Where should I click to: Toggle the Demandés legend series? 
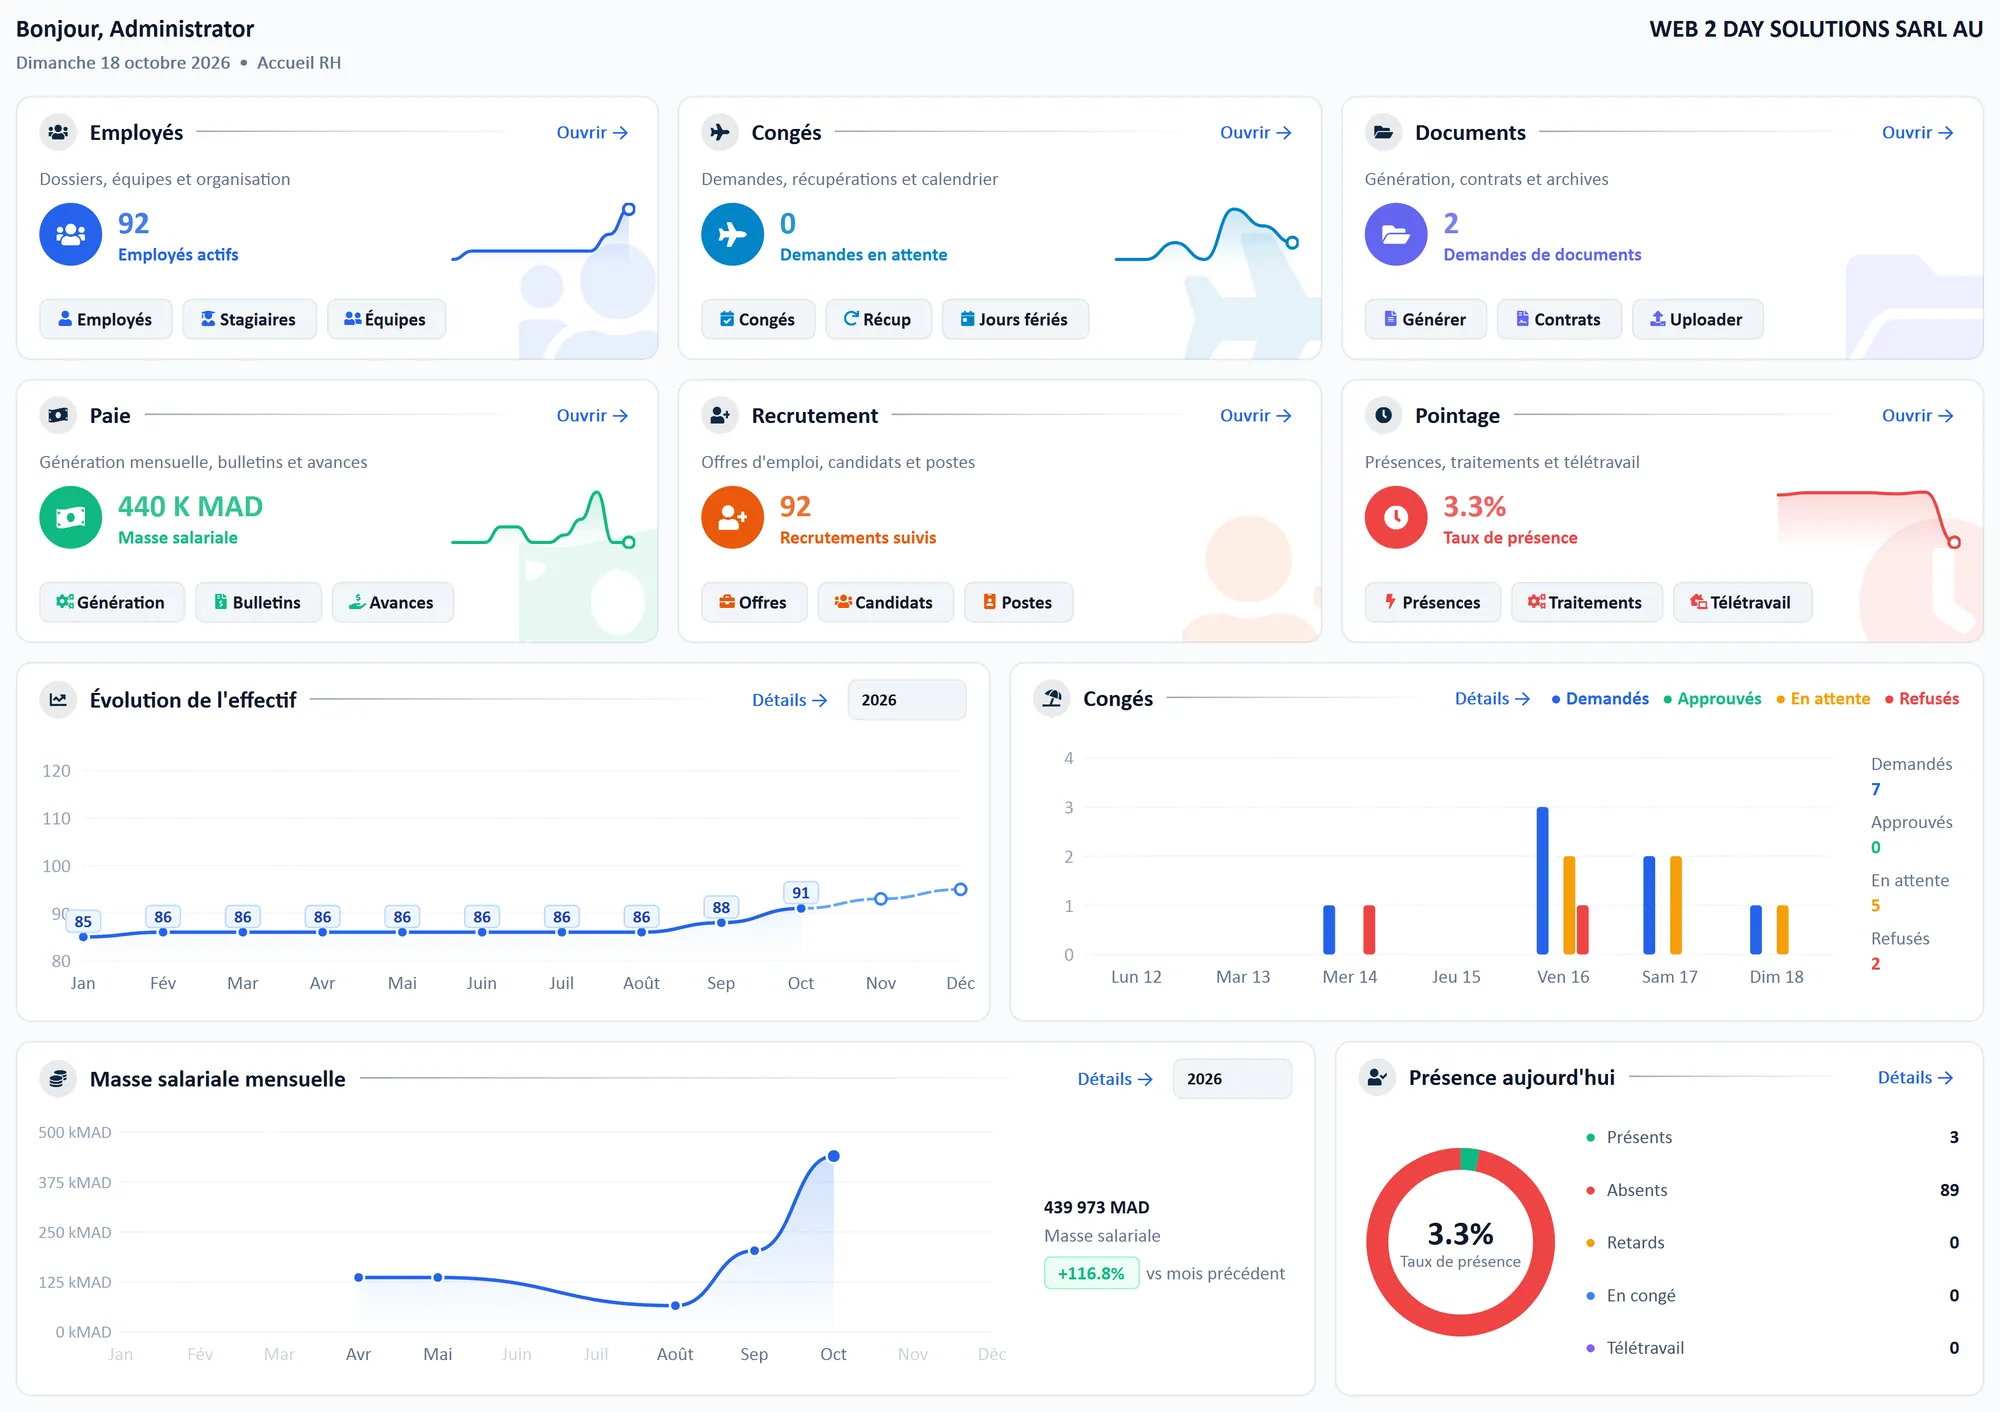[x=1600, y=699]
